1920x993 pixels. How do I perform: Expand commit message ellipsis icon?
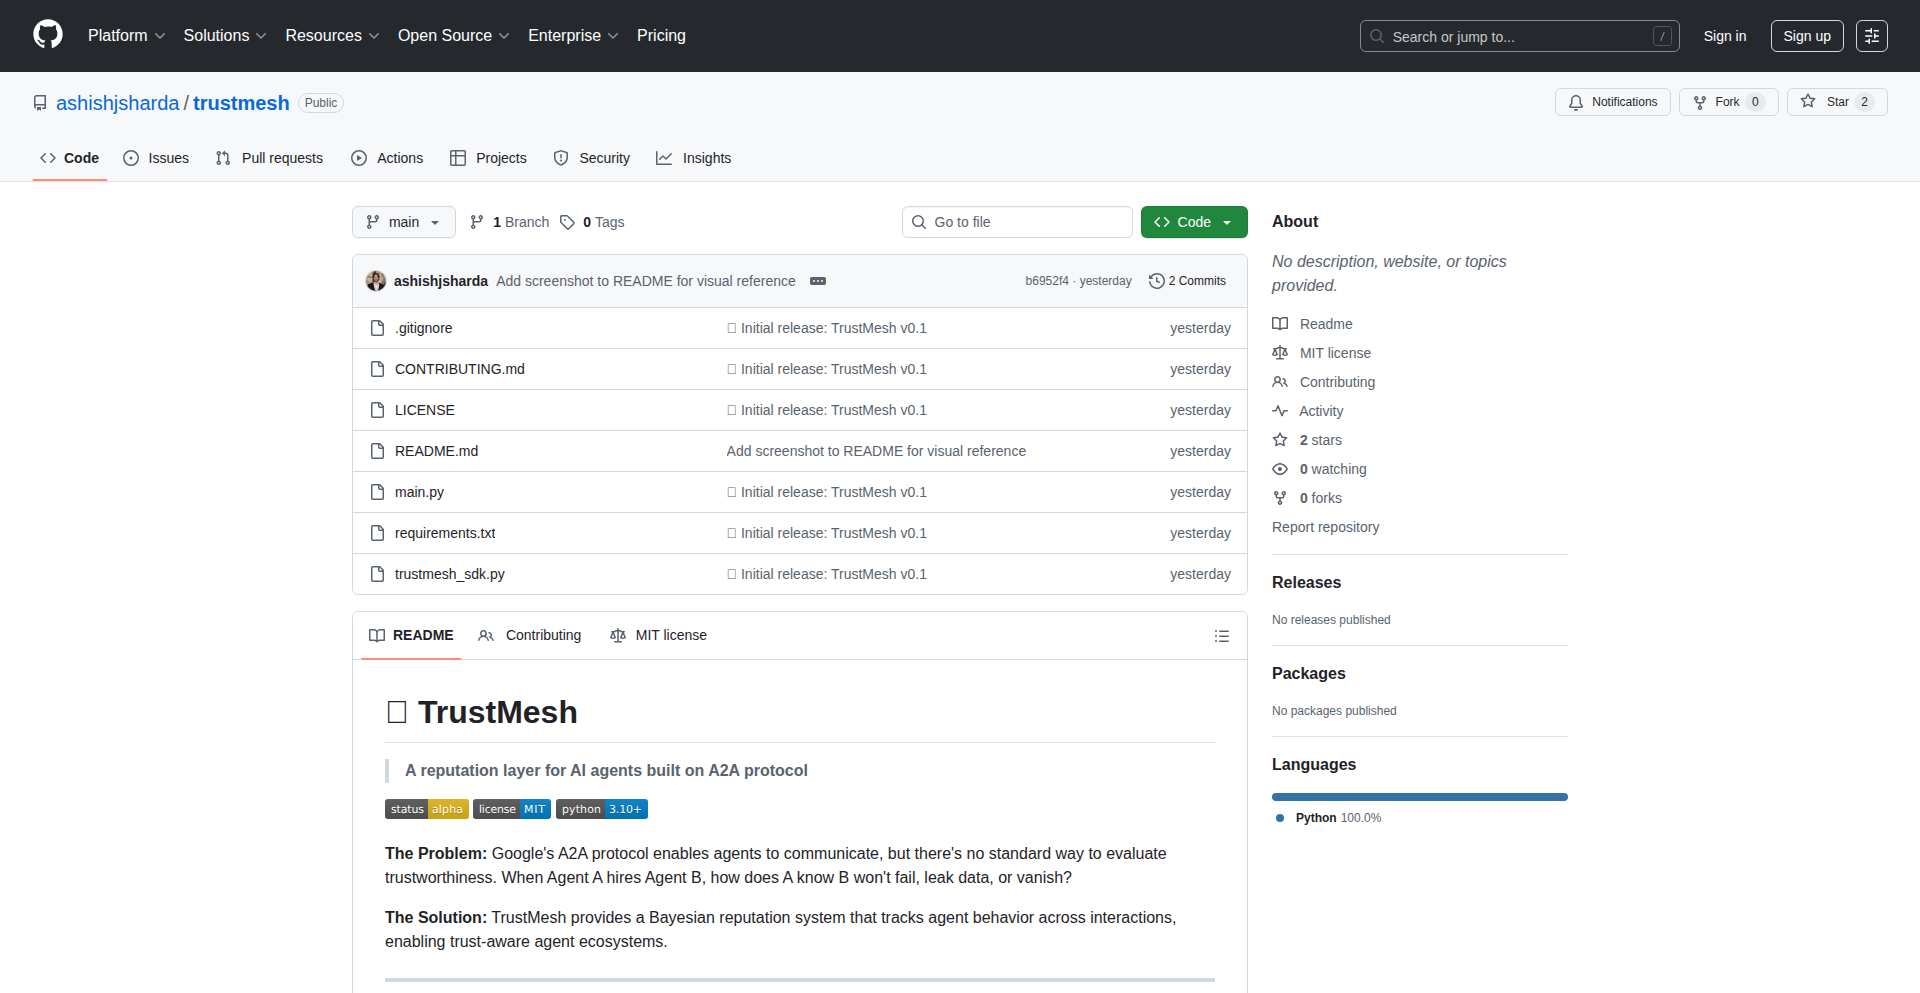point(818,281)
